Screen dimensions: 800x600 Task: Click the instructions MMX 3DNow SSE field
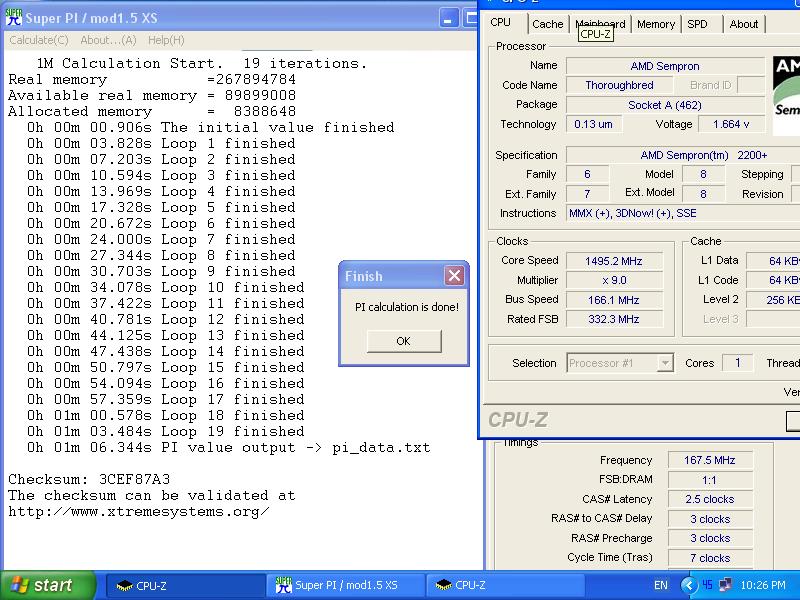click(683, 213)
